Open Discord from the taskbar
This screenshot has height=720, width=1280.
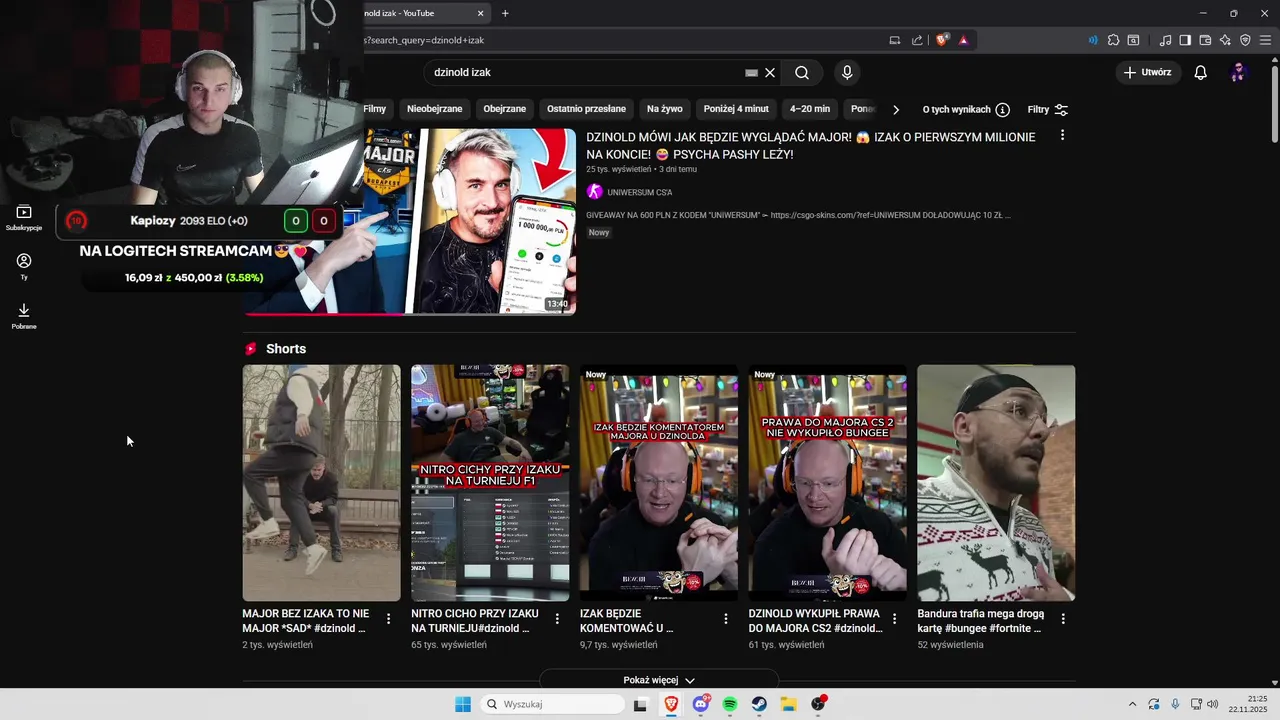[701, 704]
